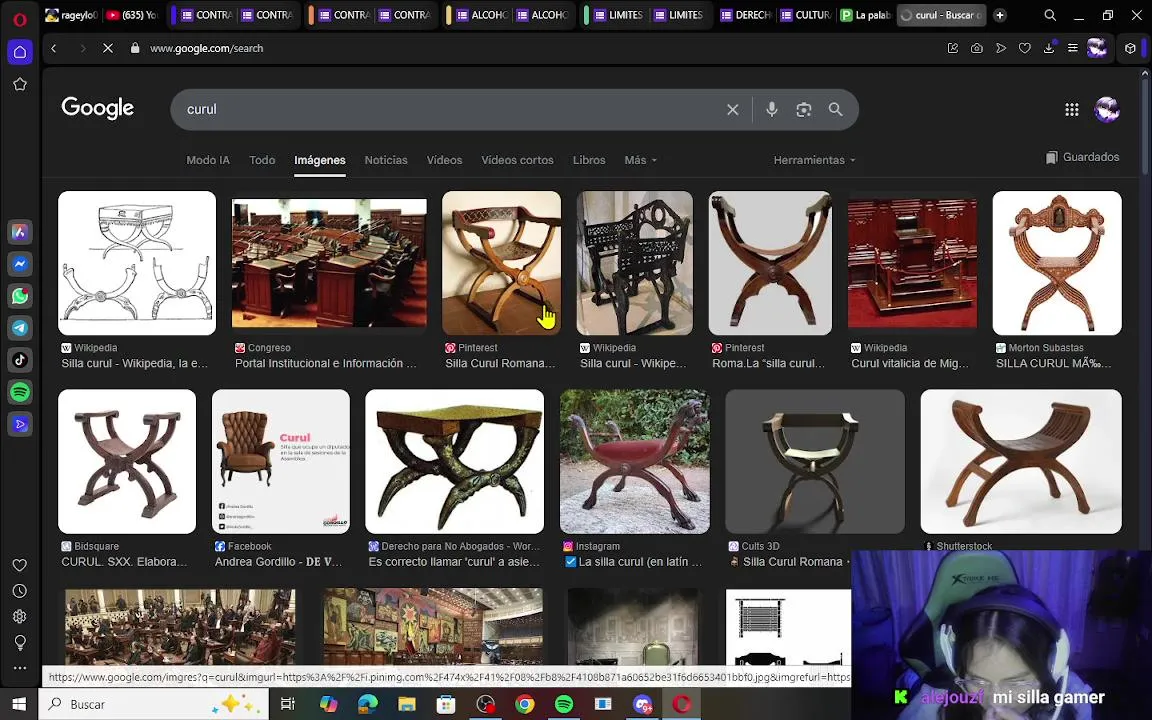
Task: Go to Google logo homepage
Action: point(98,108)
